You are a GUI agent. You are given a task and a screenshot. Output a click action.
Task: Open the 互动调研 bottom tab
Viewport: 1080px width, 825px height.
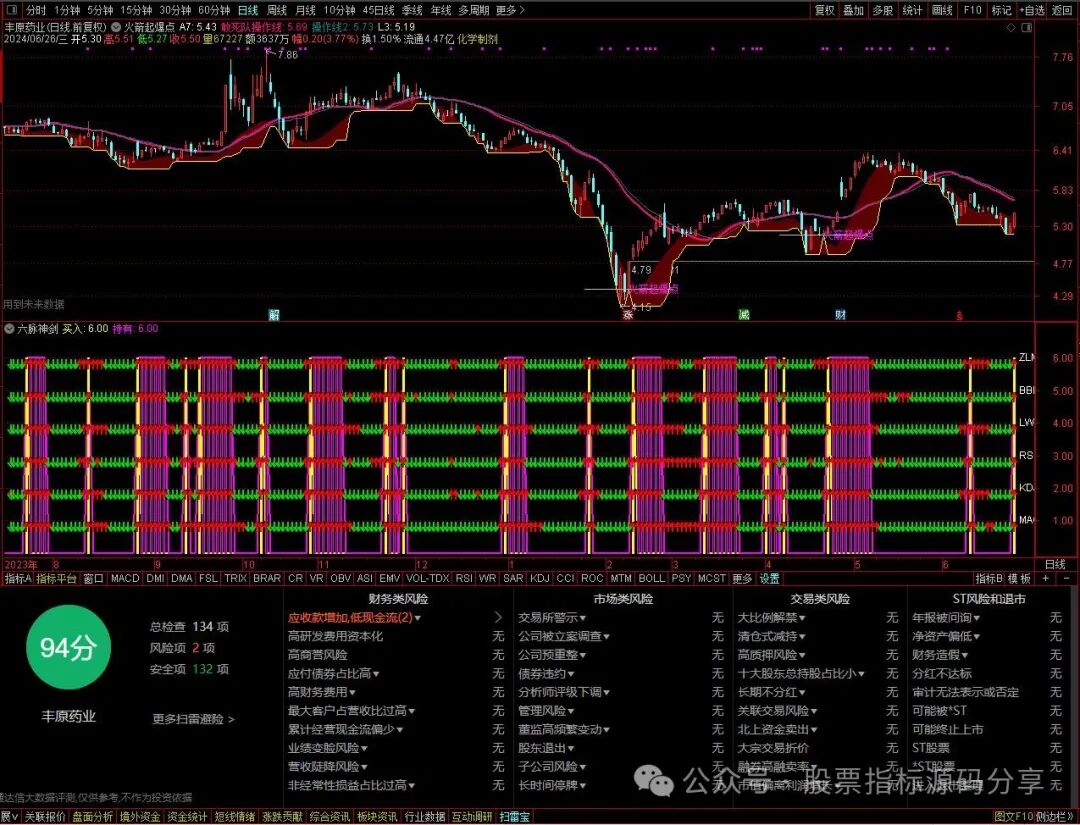click(472, 817)
